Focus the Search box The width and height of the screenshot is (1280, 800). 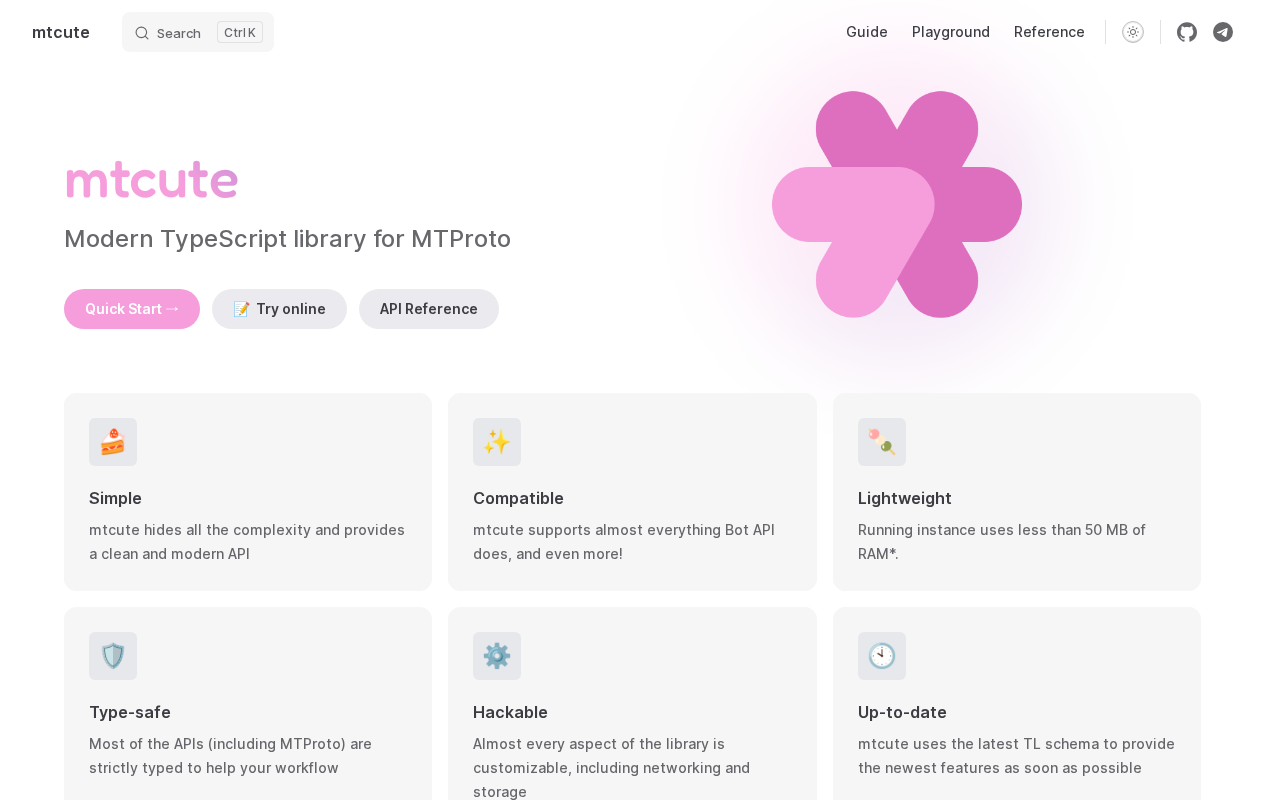tap(198, 32)
